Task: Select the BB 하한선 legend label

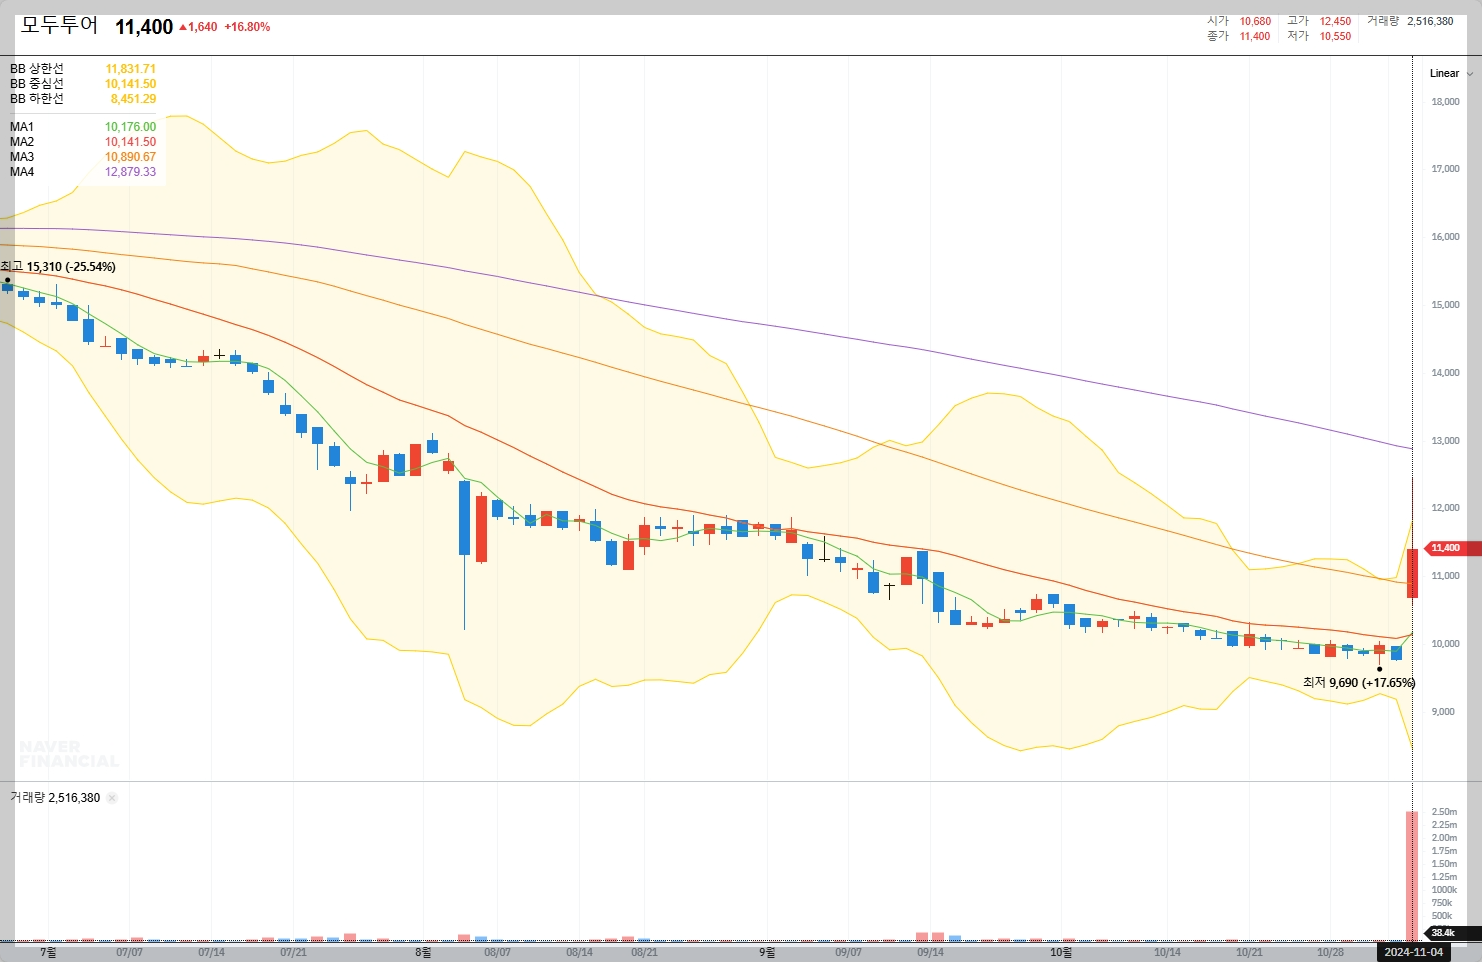Action: tap(37, 99)
